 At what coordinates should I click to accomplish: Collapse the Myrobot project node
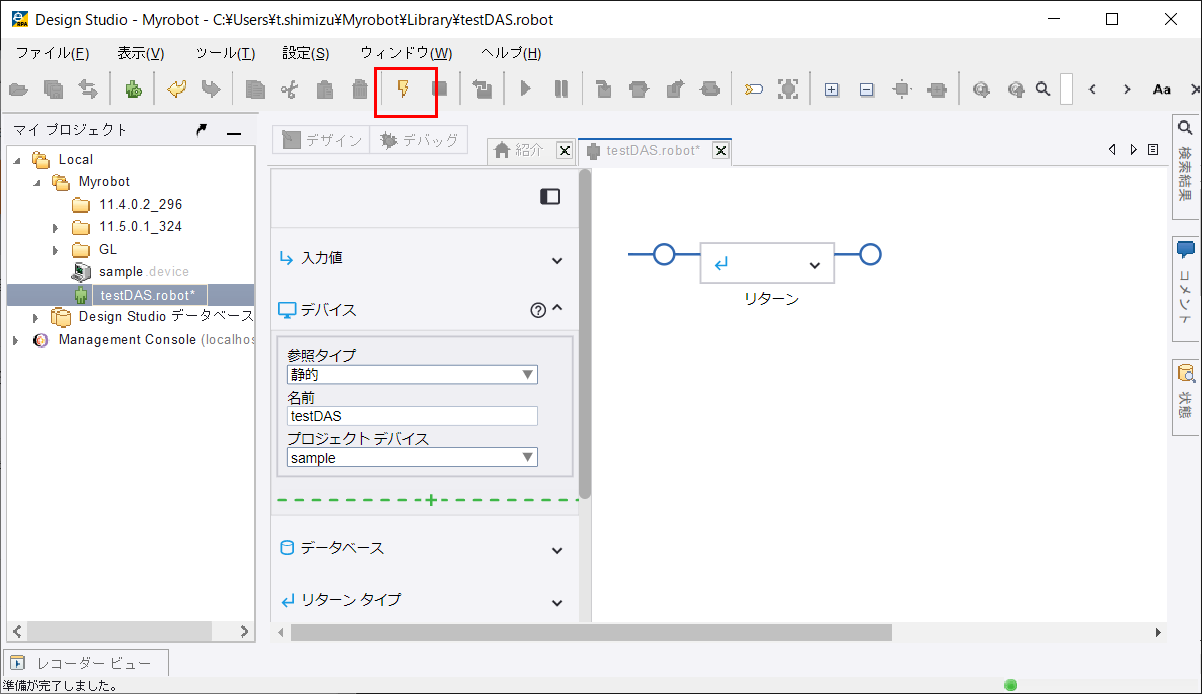point(37,182)
